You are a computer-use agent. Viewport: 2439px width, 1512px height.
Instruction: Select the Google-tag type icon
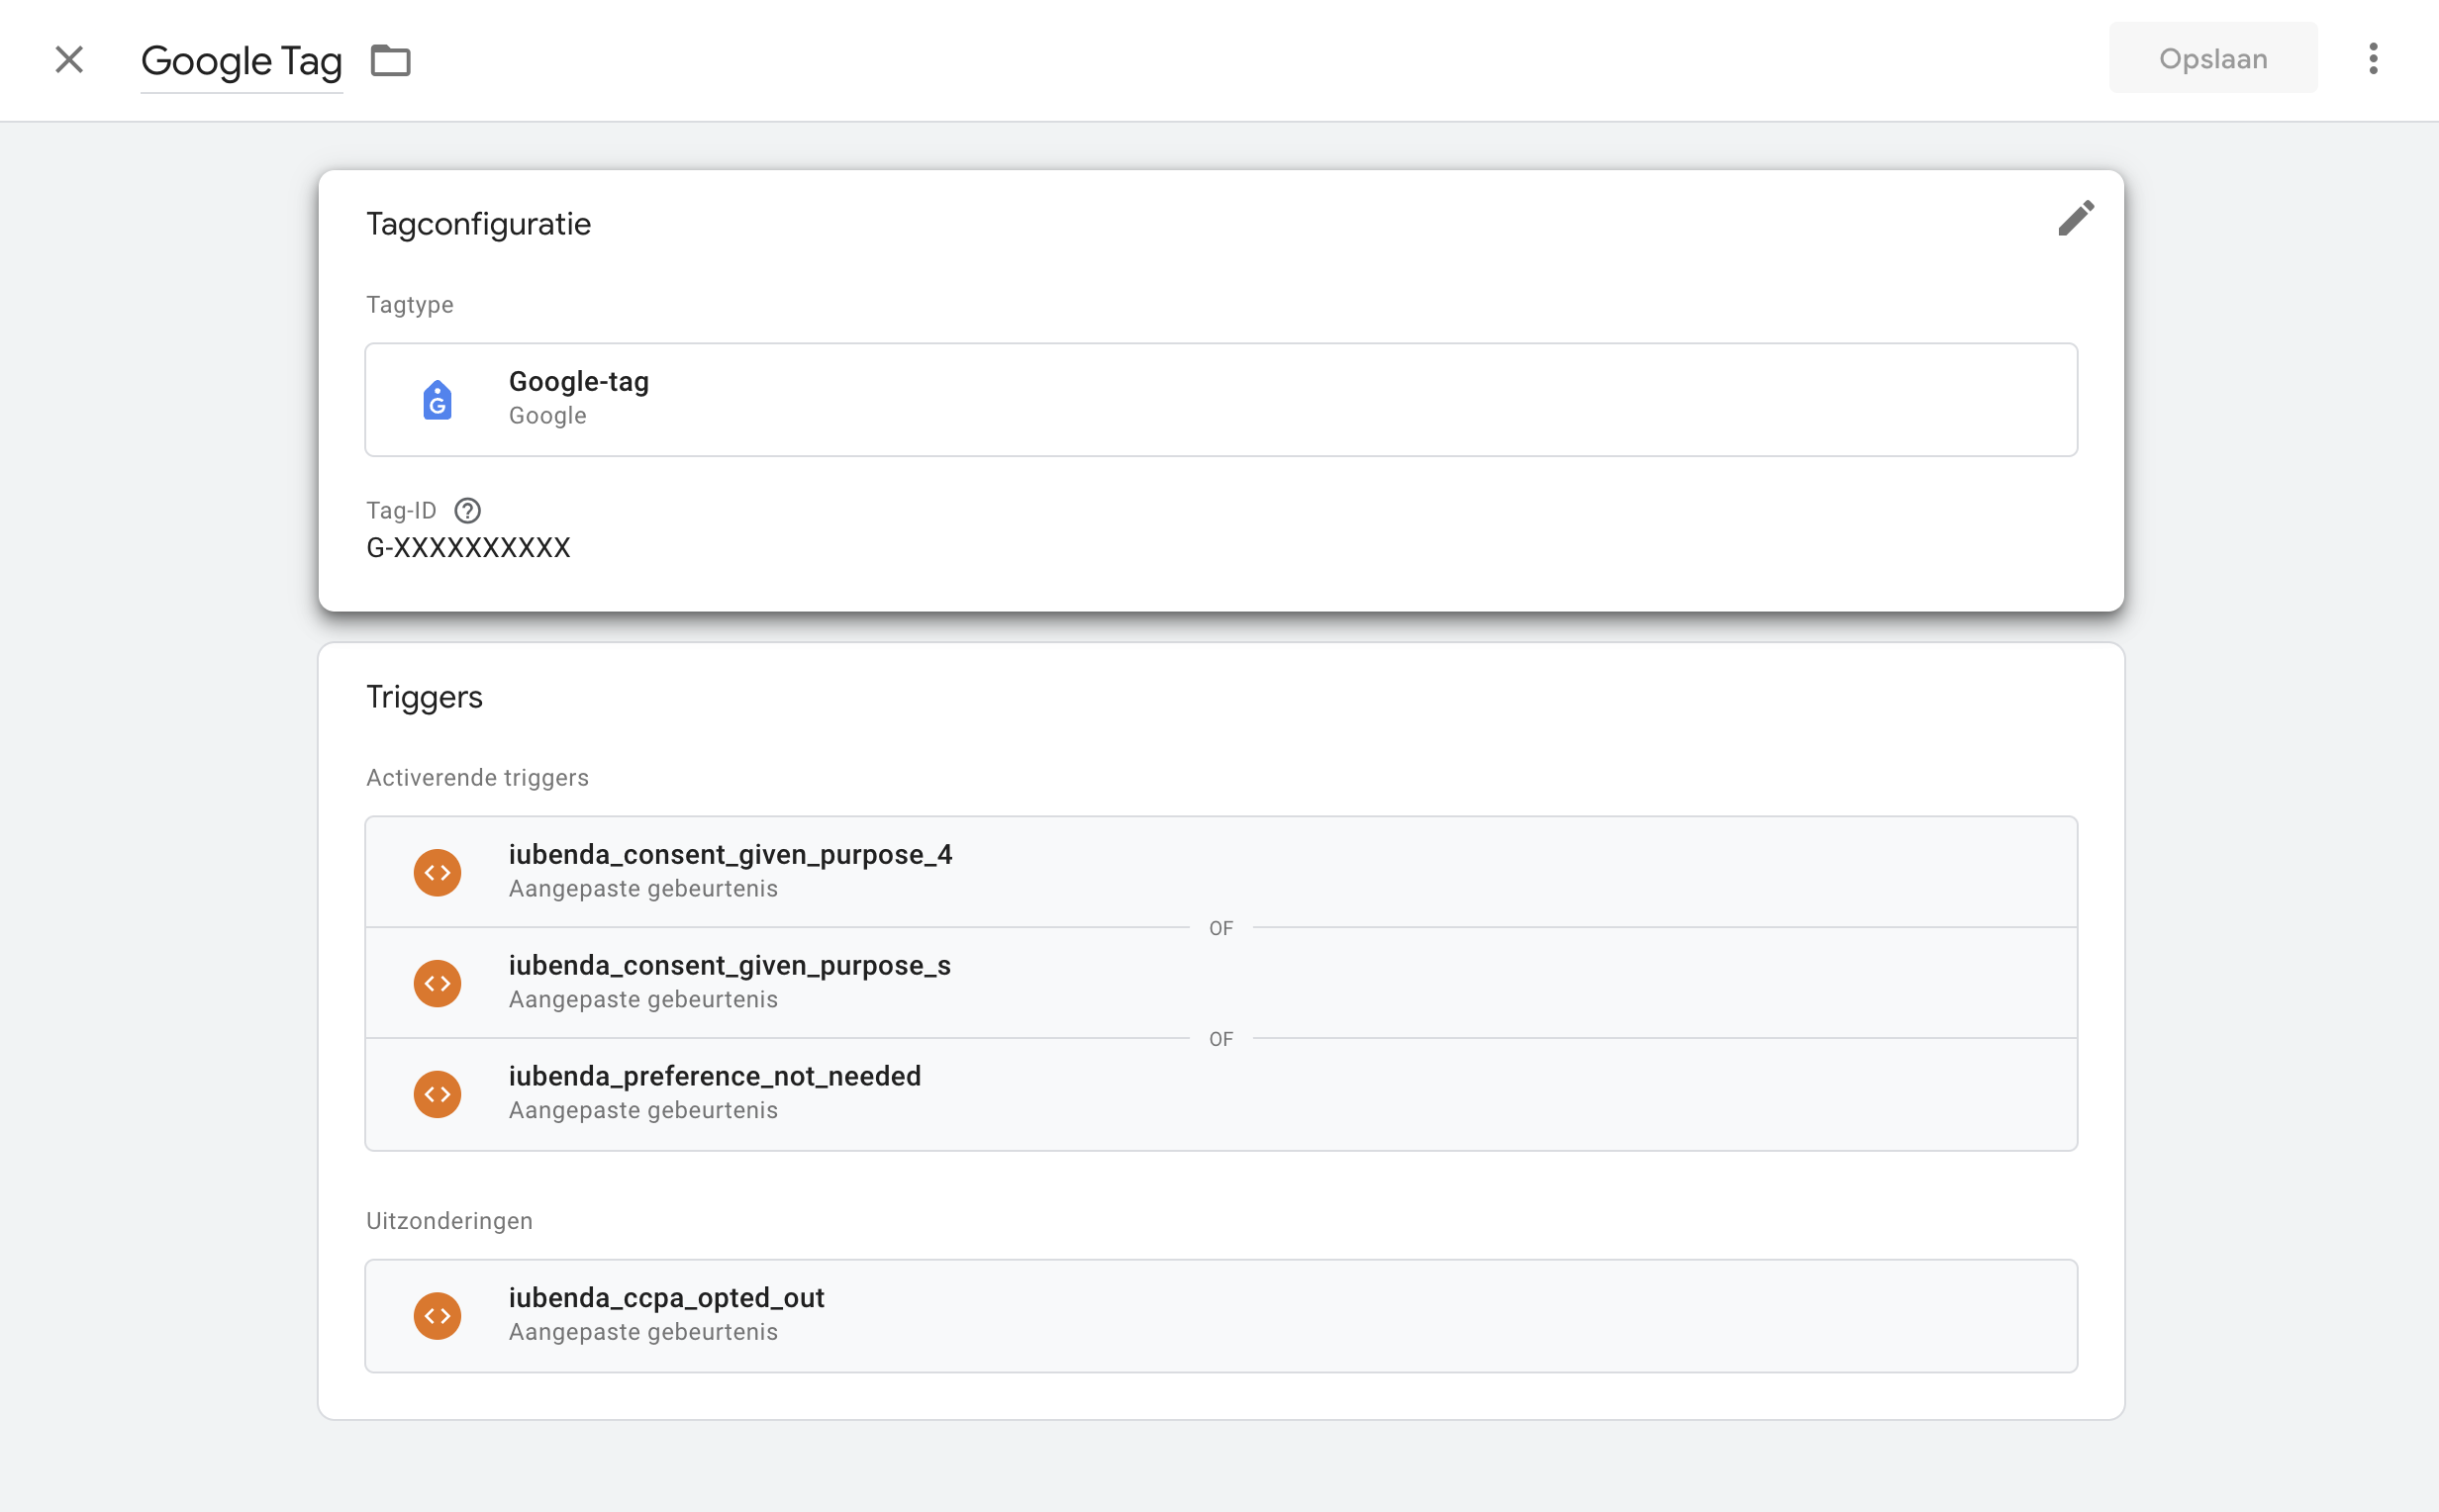[x=438, y=399]
